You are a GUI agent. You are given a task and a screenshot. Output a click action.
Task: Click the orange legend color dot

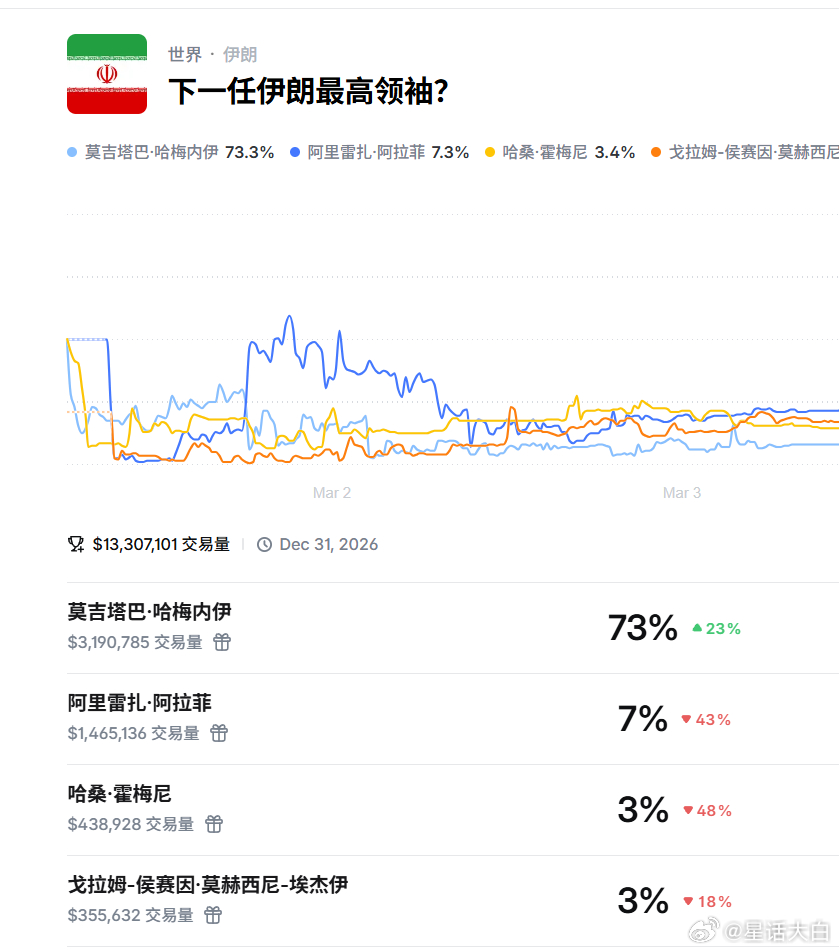tap(656, 153)
